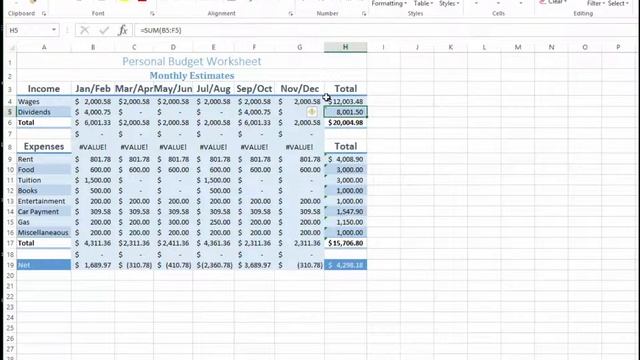Screen dimensions: 640x360
Task: Open the Alignment settings dialog launcher
Action: tap(291, 13)
